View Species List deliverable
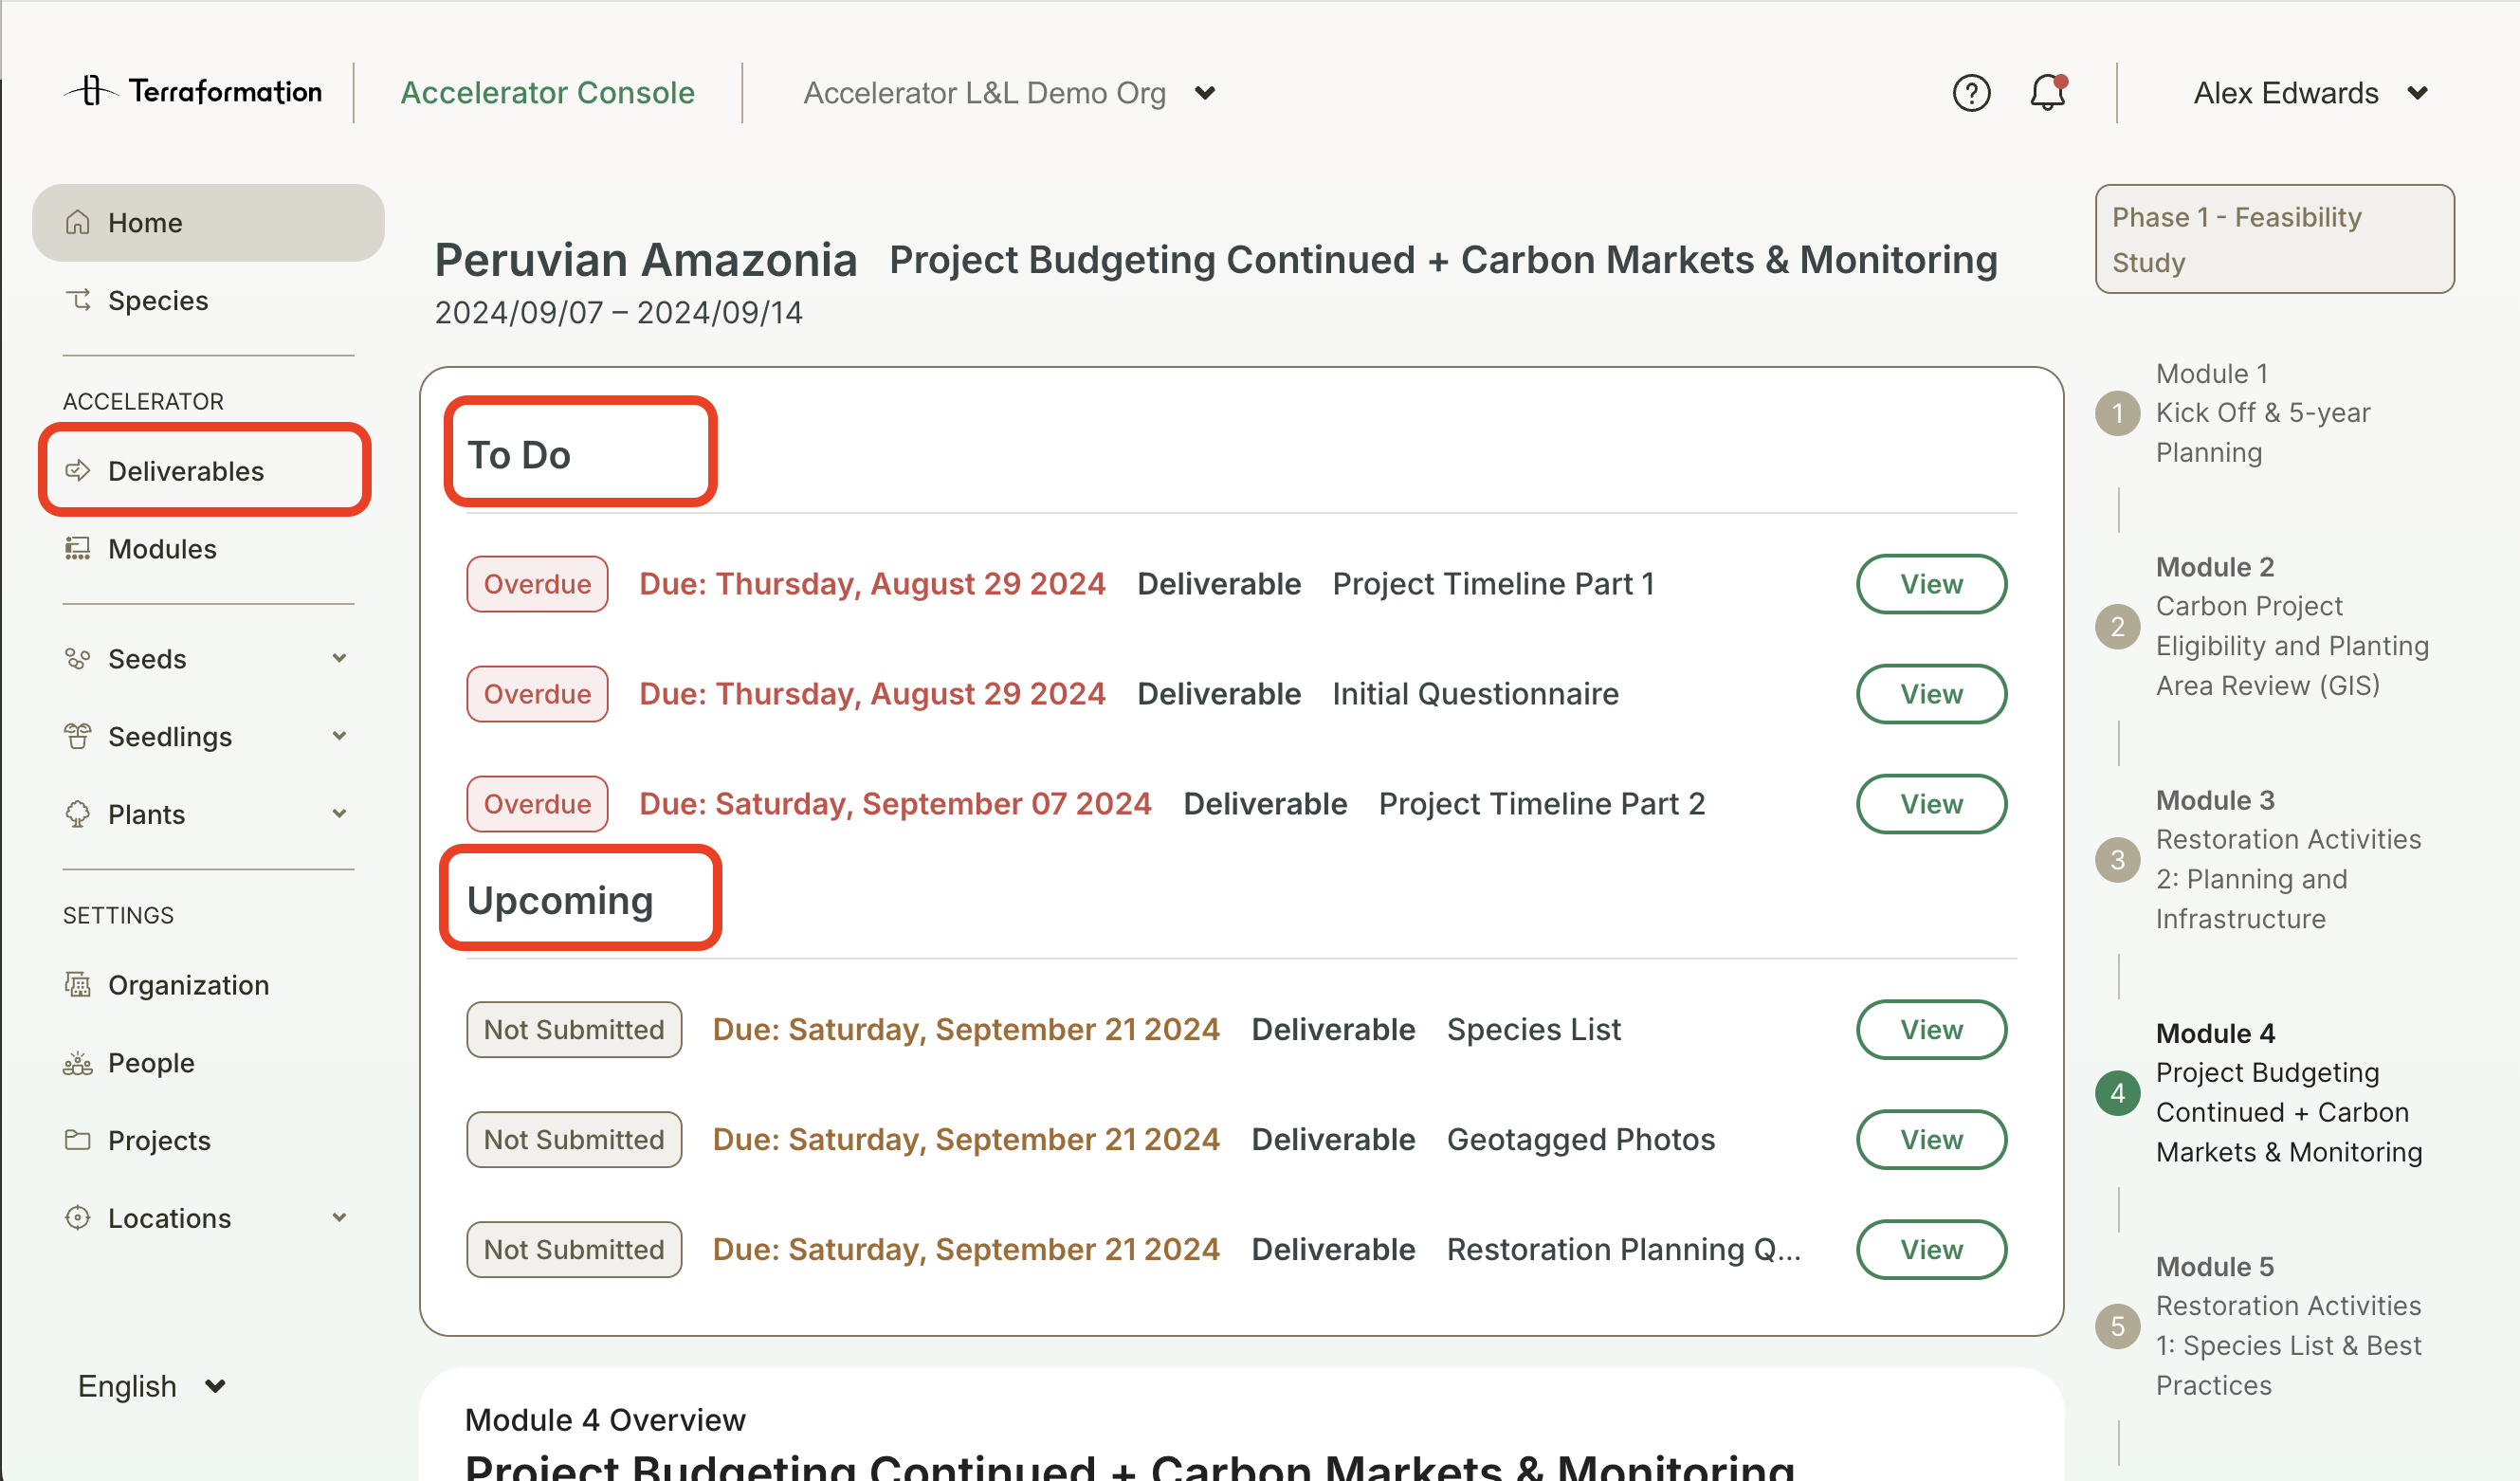The width and height of the screenshot is (2520, 1481). tap(1931, 1029)
